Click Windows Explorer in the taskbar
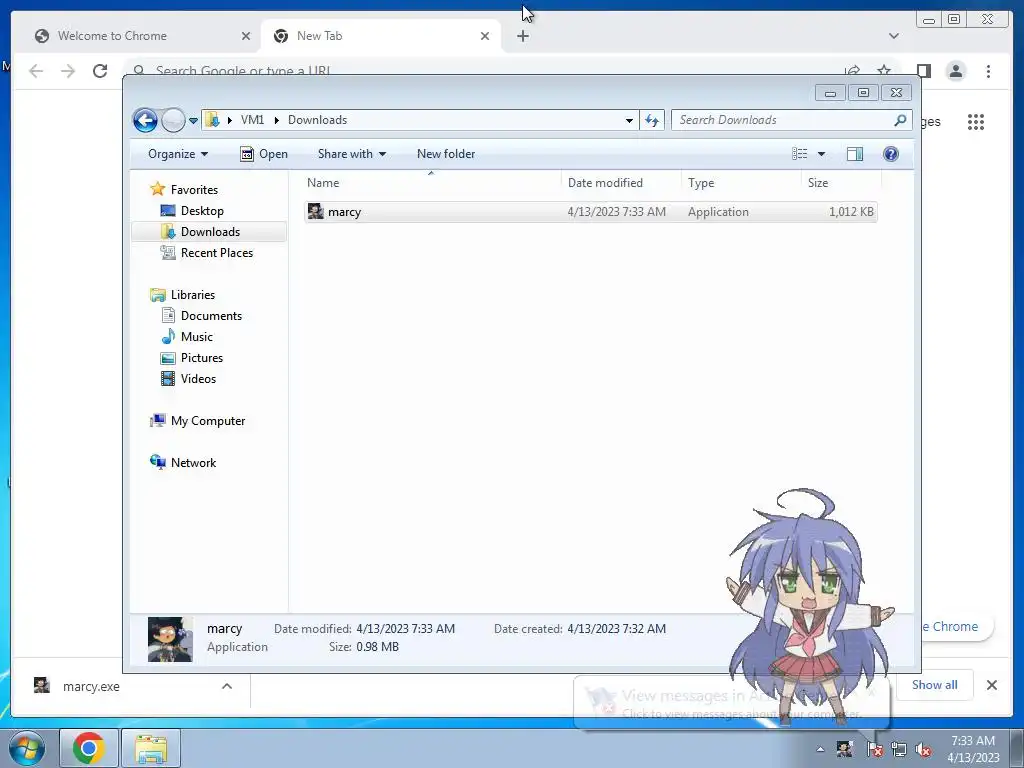1024x768 pixels. (151, 748)
